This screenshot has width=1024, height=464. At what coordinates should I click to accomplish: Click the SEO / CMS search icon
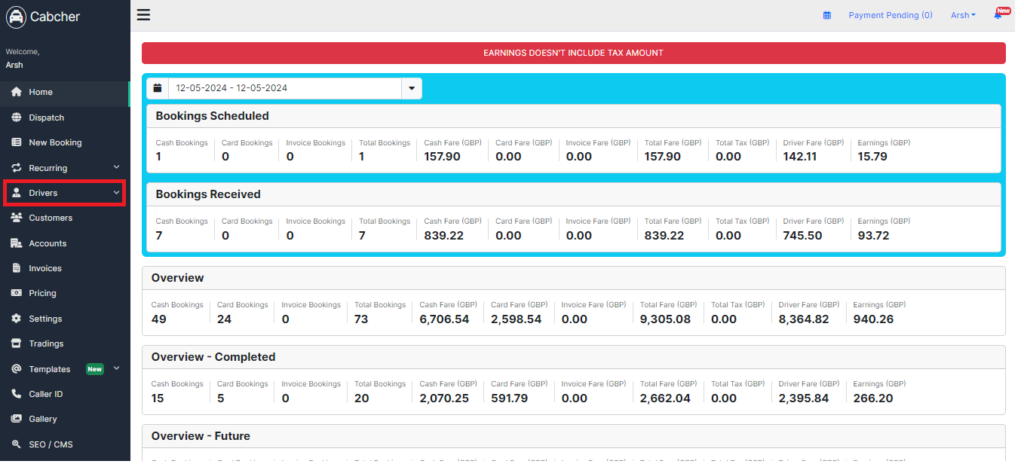pos(17,444)
